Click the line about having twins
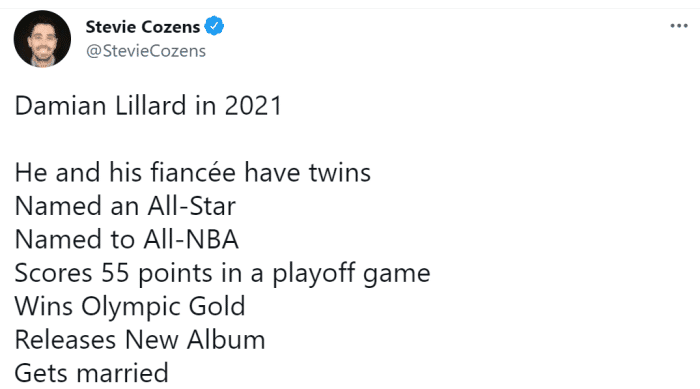Image resolution: width=700 pixels, height=389 pixels. [x=193, y=172]
